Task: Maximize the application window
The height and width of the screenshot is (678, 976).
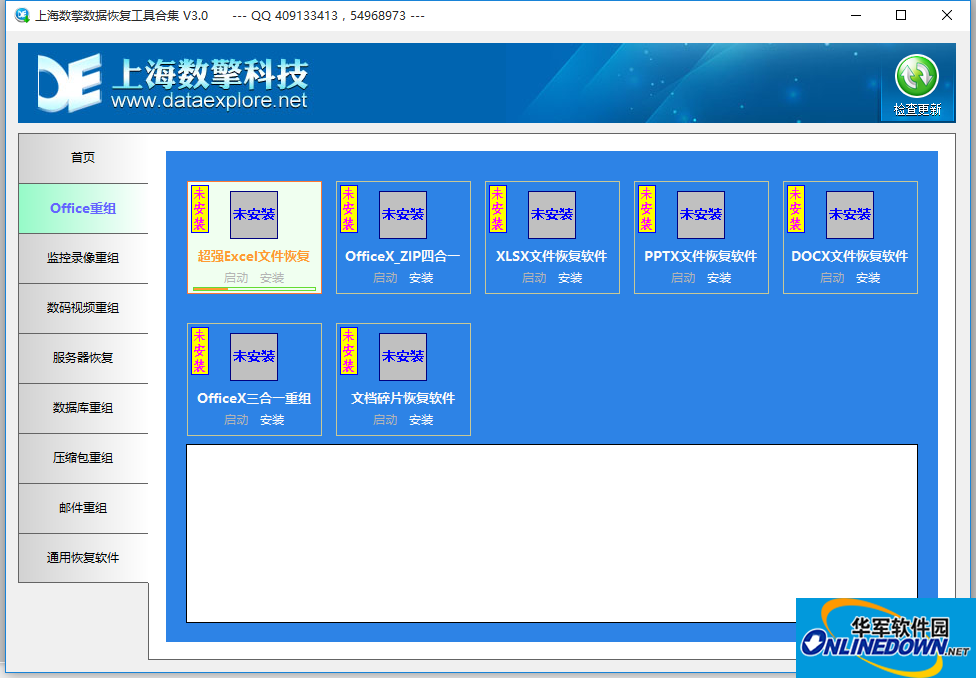Action: coord(901,16)
